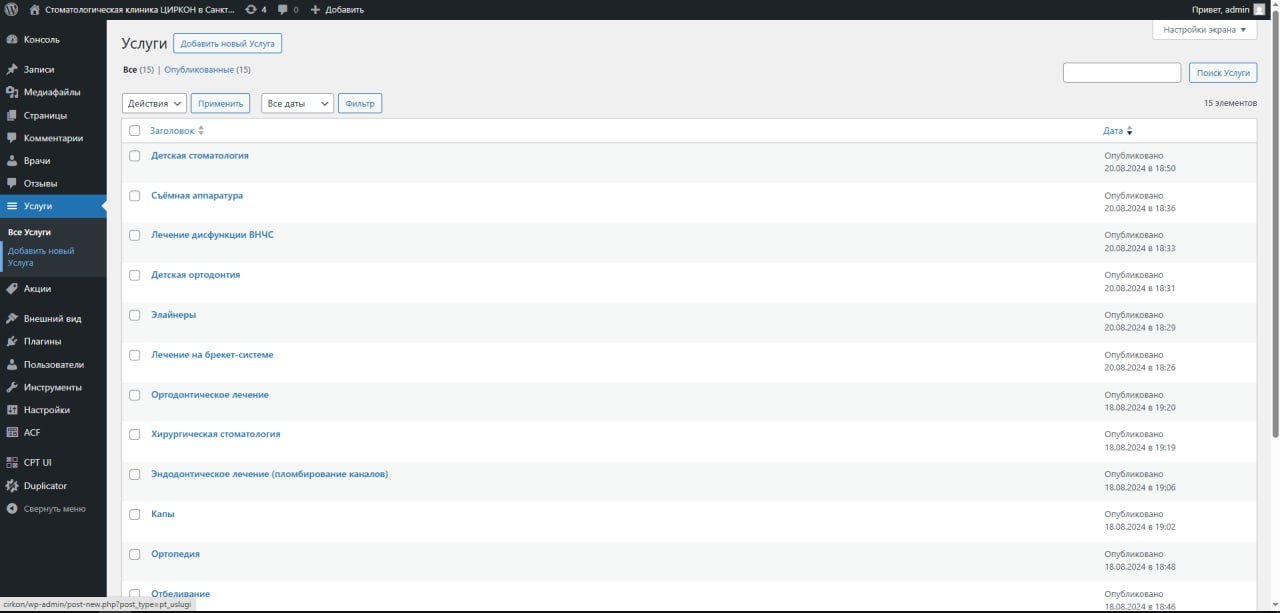The image size is (1280, 613).
Task: Click the Пользователи user icon
Action: [x=12, y=365]
